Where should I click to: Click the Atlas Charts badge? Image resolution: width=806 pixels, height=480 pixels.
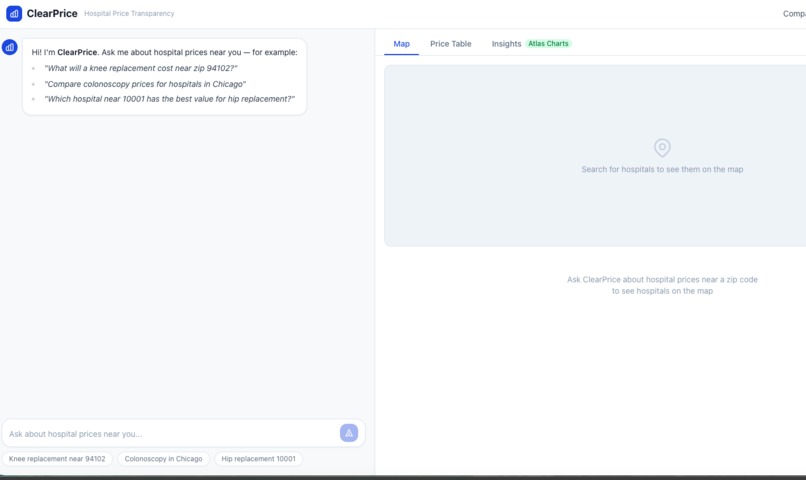(548, 44)
